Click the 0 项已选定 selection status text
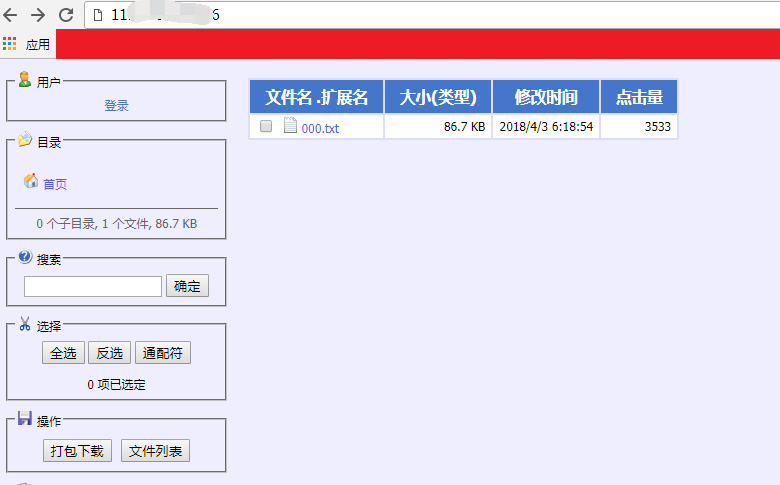This screenshot has width=780, height=485. pos(116,385)
